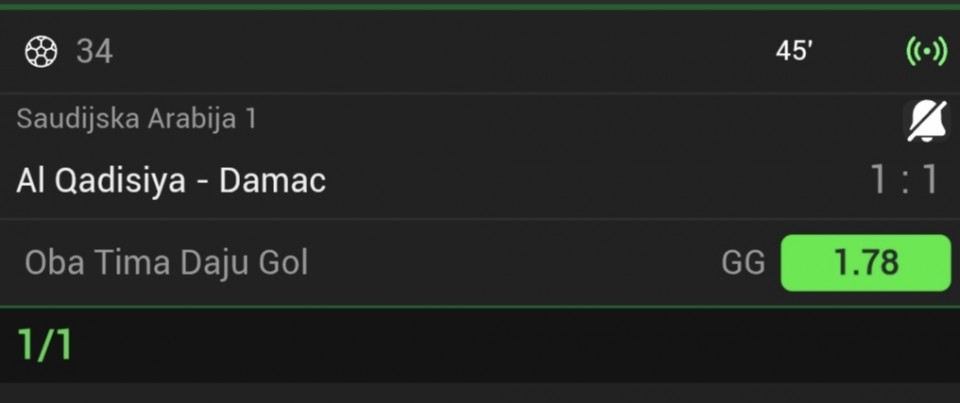
Task: Click the green progress line at top
Action: [480, 6]
